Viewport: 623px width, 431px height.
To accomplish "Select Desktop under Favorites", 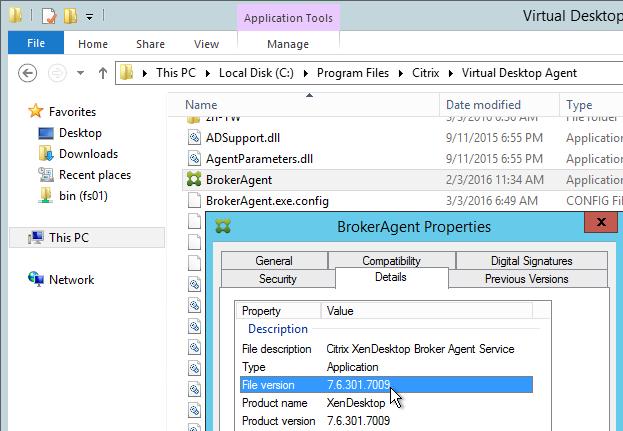I will [80, 133].
